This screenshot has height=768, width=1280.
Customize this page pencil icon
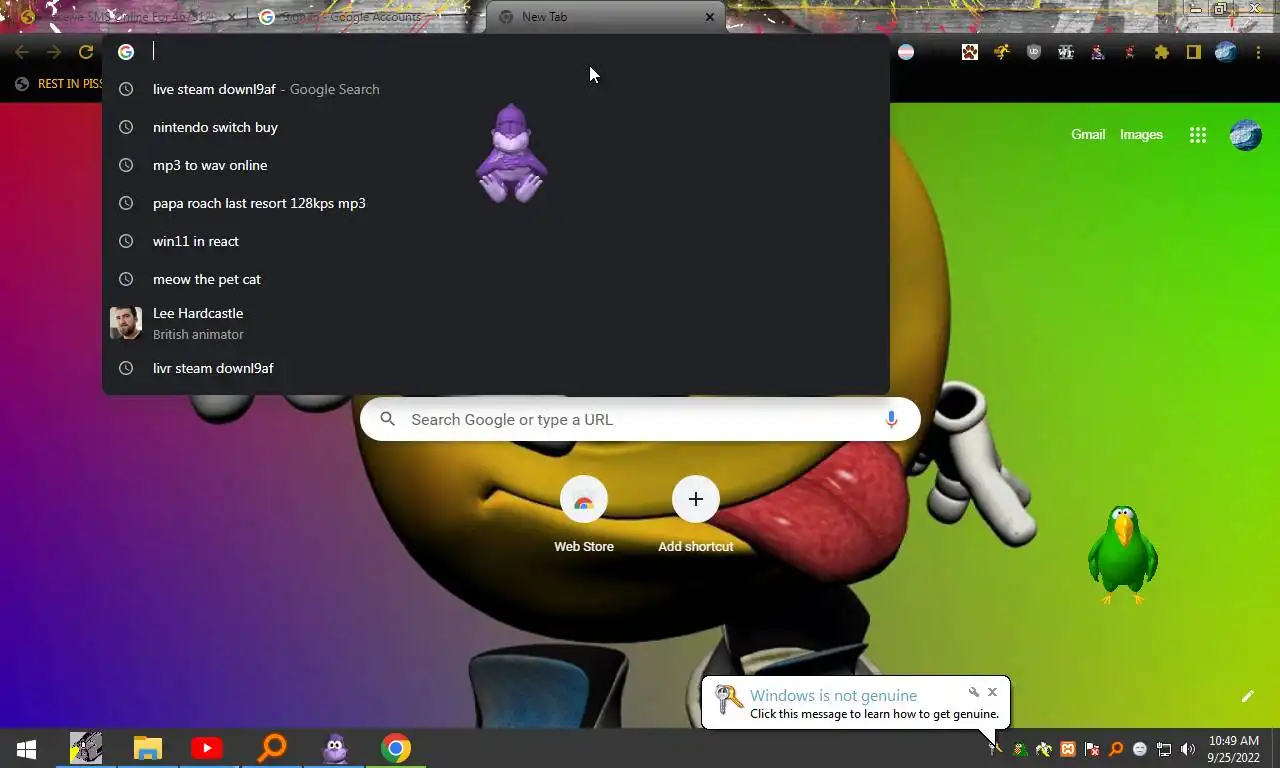click(x=1248, y=696)
